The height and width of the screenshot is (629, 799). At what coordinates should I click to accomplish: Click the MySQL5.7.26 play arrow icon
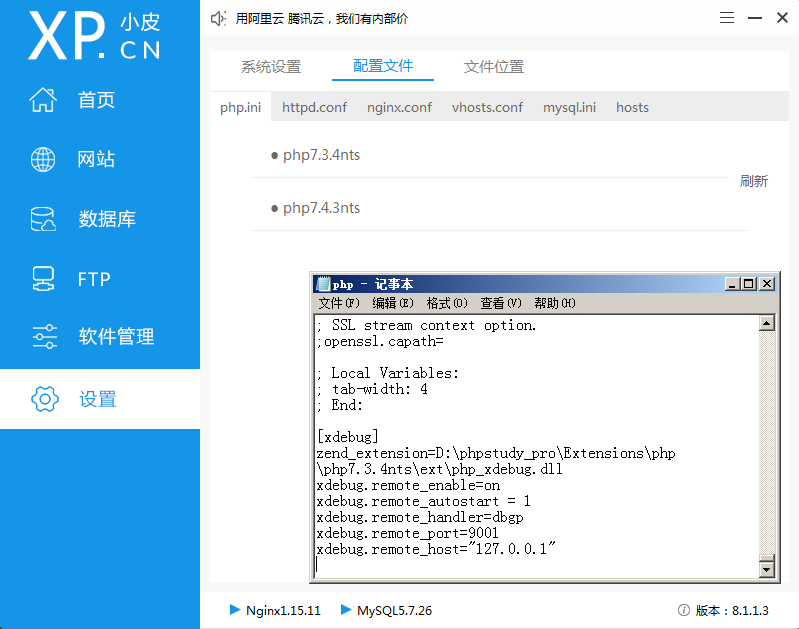point(346,610)
